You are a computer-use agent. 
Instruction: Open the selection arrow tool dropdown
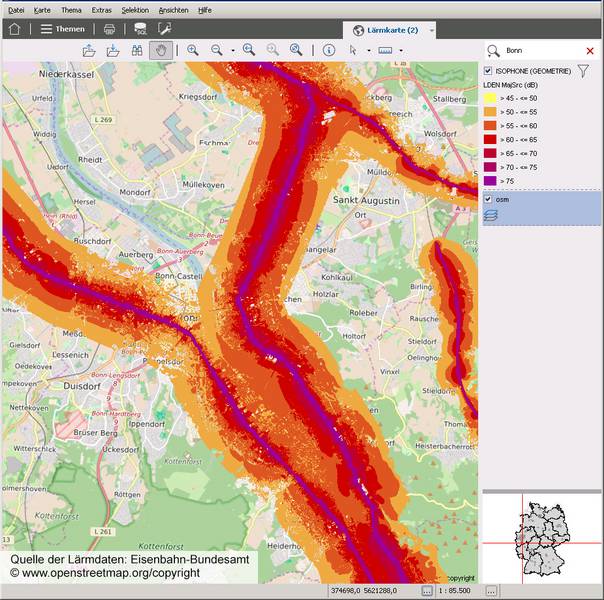(x=367, y=50)
